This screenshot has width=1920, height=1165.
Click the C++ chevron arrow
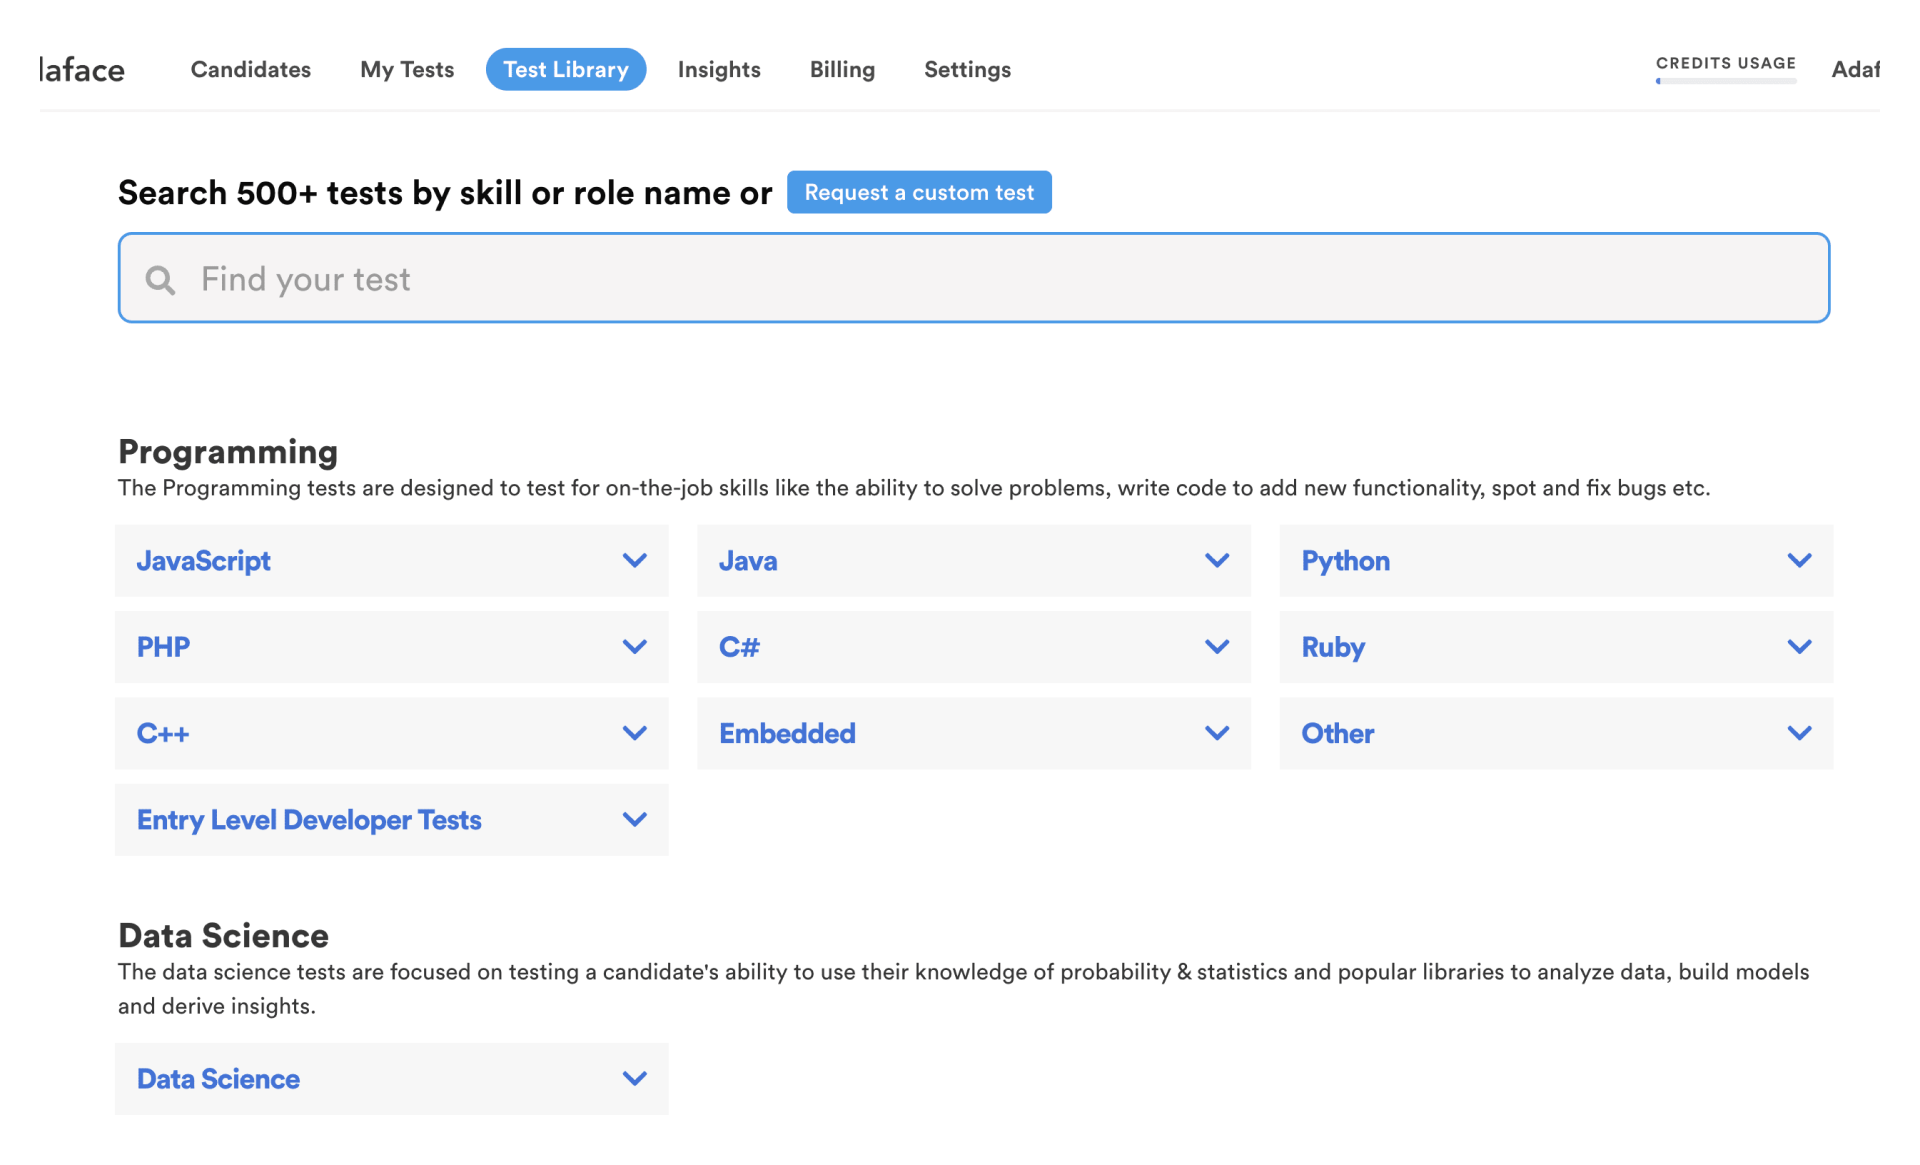[x=634, y=733]
